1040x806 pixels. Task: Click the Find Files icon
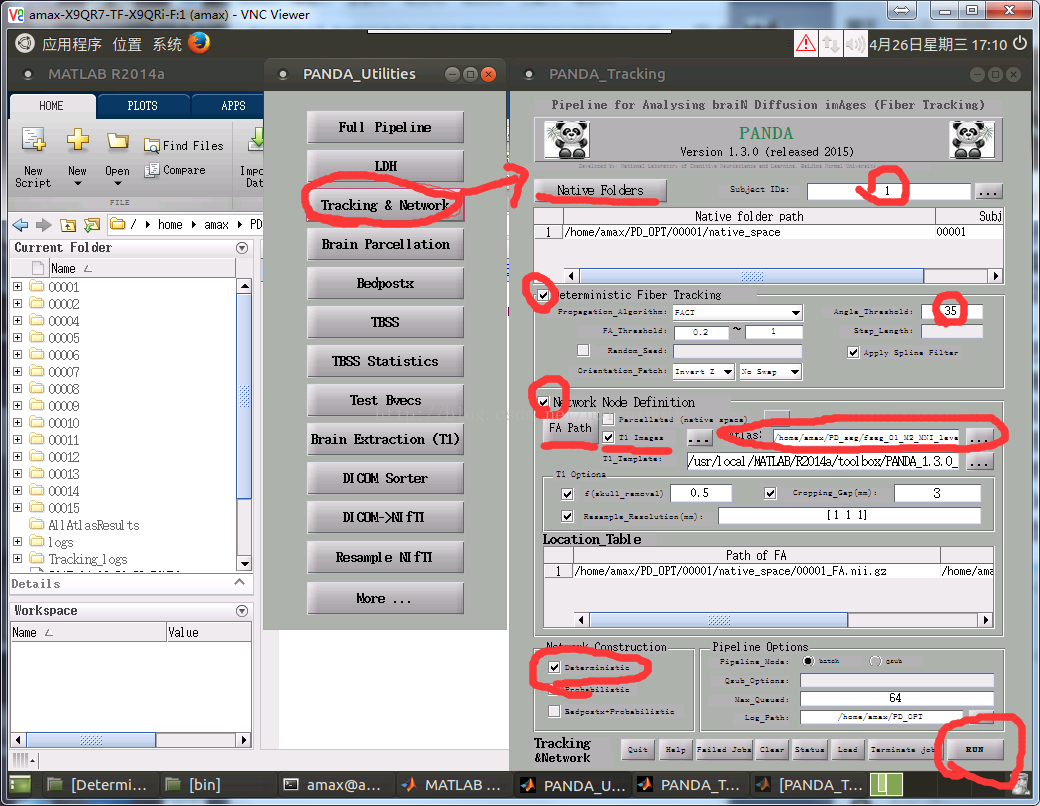pyautogui.click(x=152, y=145)
